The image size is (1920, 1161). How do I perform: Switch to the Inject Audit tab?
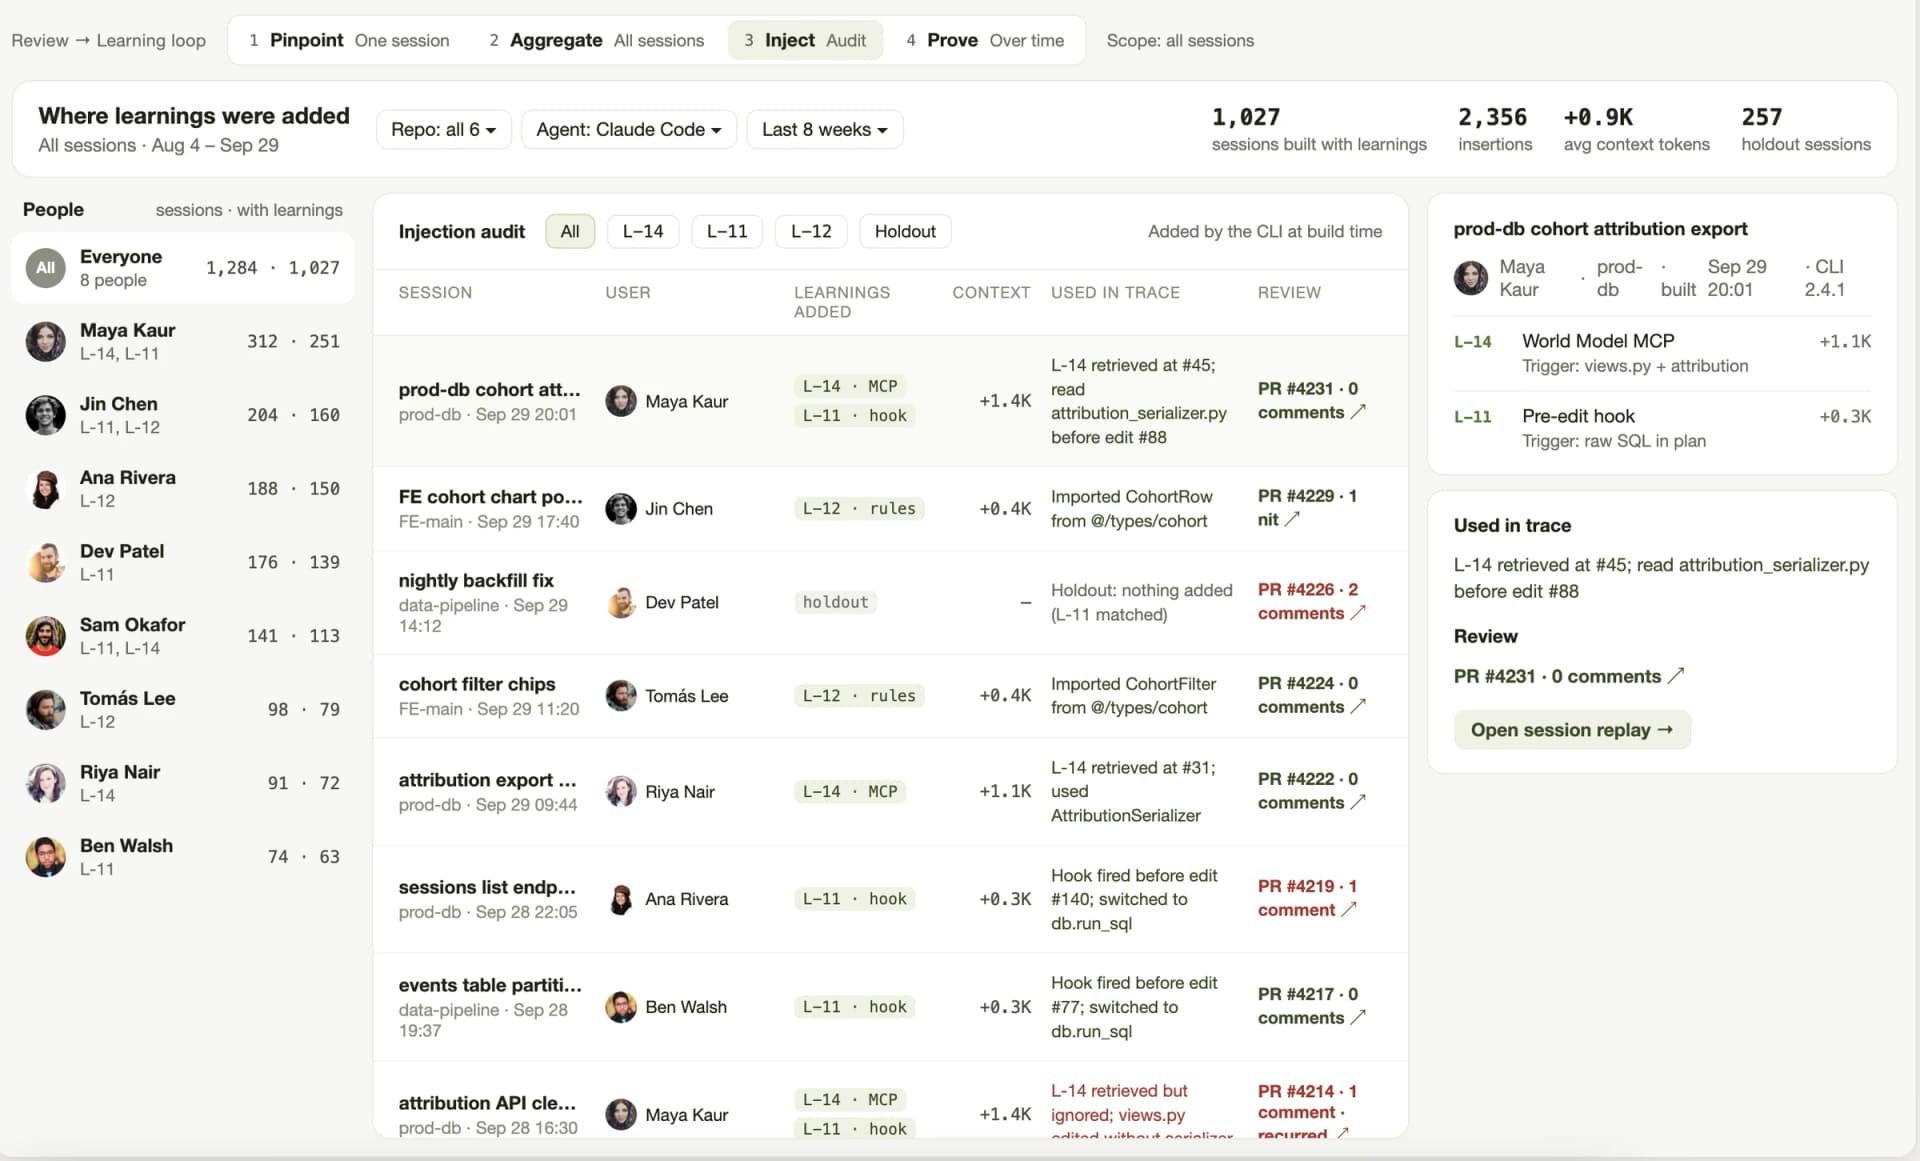point(805,40)
